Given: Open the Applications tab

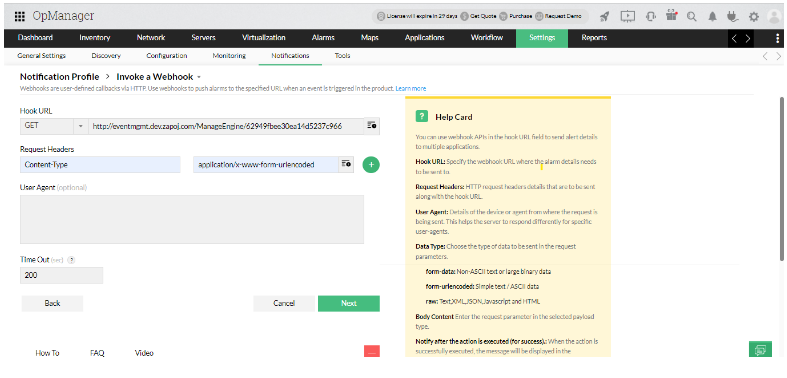Looking at the screenshot, I should coord(425,38).
